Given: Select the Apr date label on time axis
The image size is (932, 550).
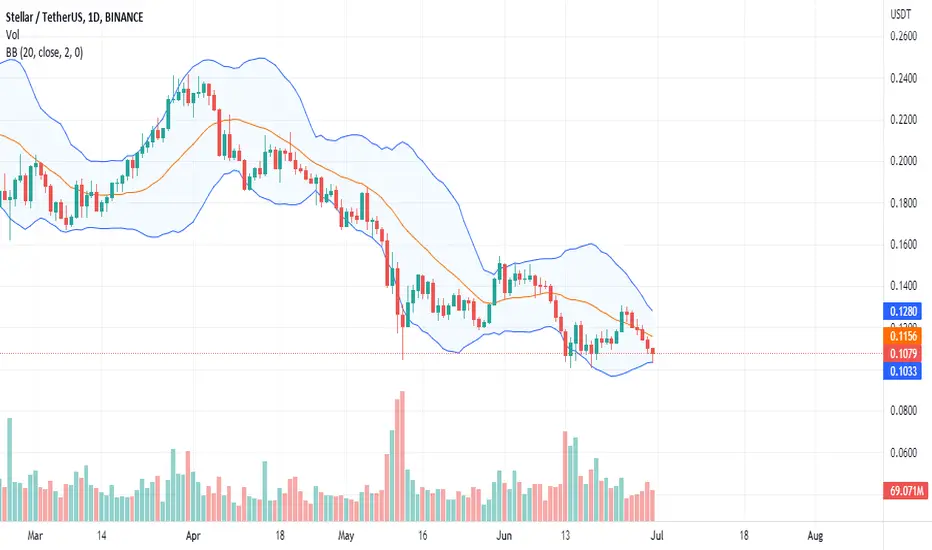Looking at the screenshot, I should click(193, 536).
